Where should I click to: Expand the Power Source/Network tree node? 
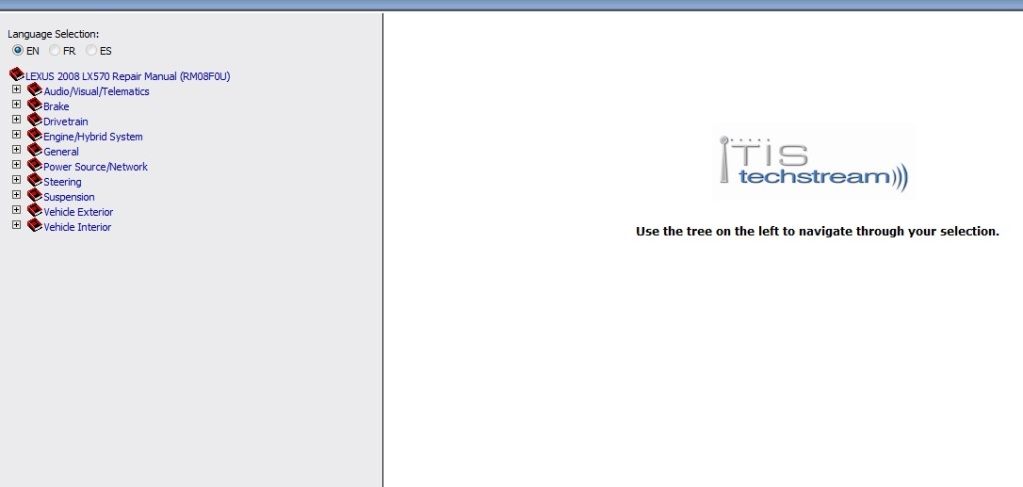point(16,165)
